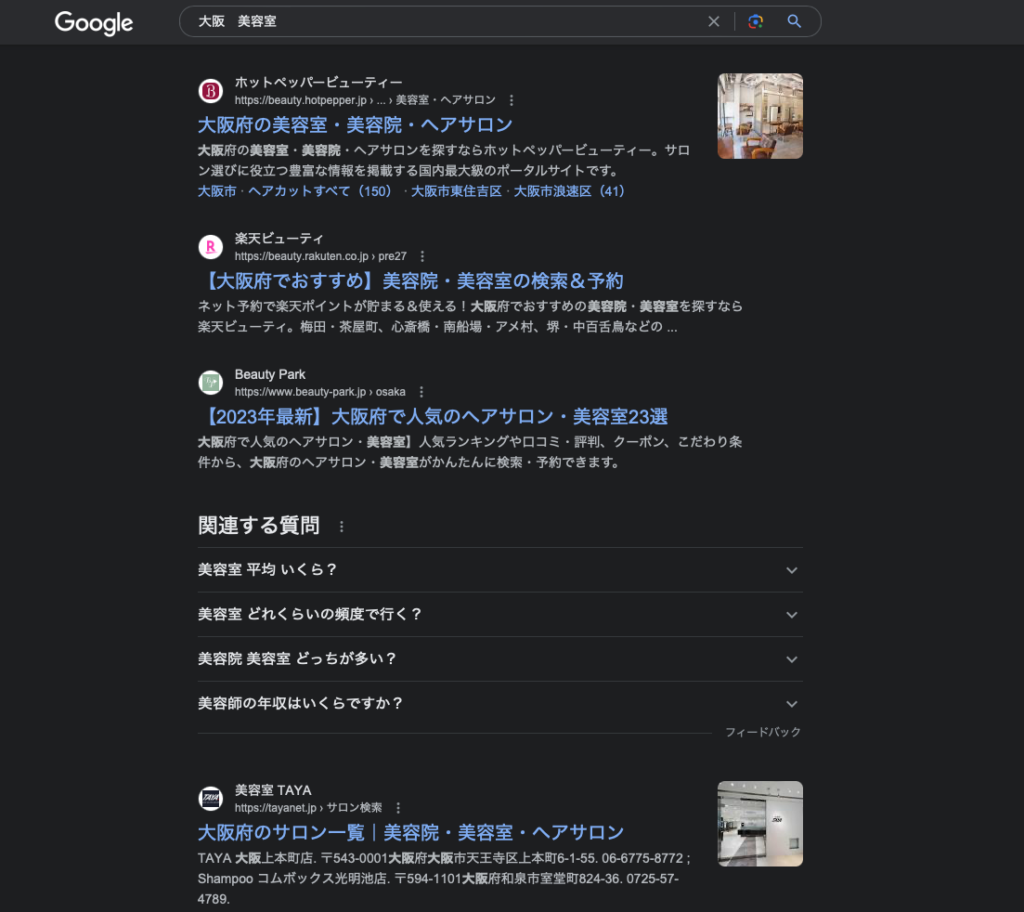Screen dimensions: 1024x912
Task: Open the TAYA salon storefront thumbnail
Action: pyautogui.click(x=760, y=824)
